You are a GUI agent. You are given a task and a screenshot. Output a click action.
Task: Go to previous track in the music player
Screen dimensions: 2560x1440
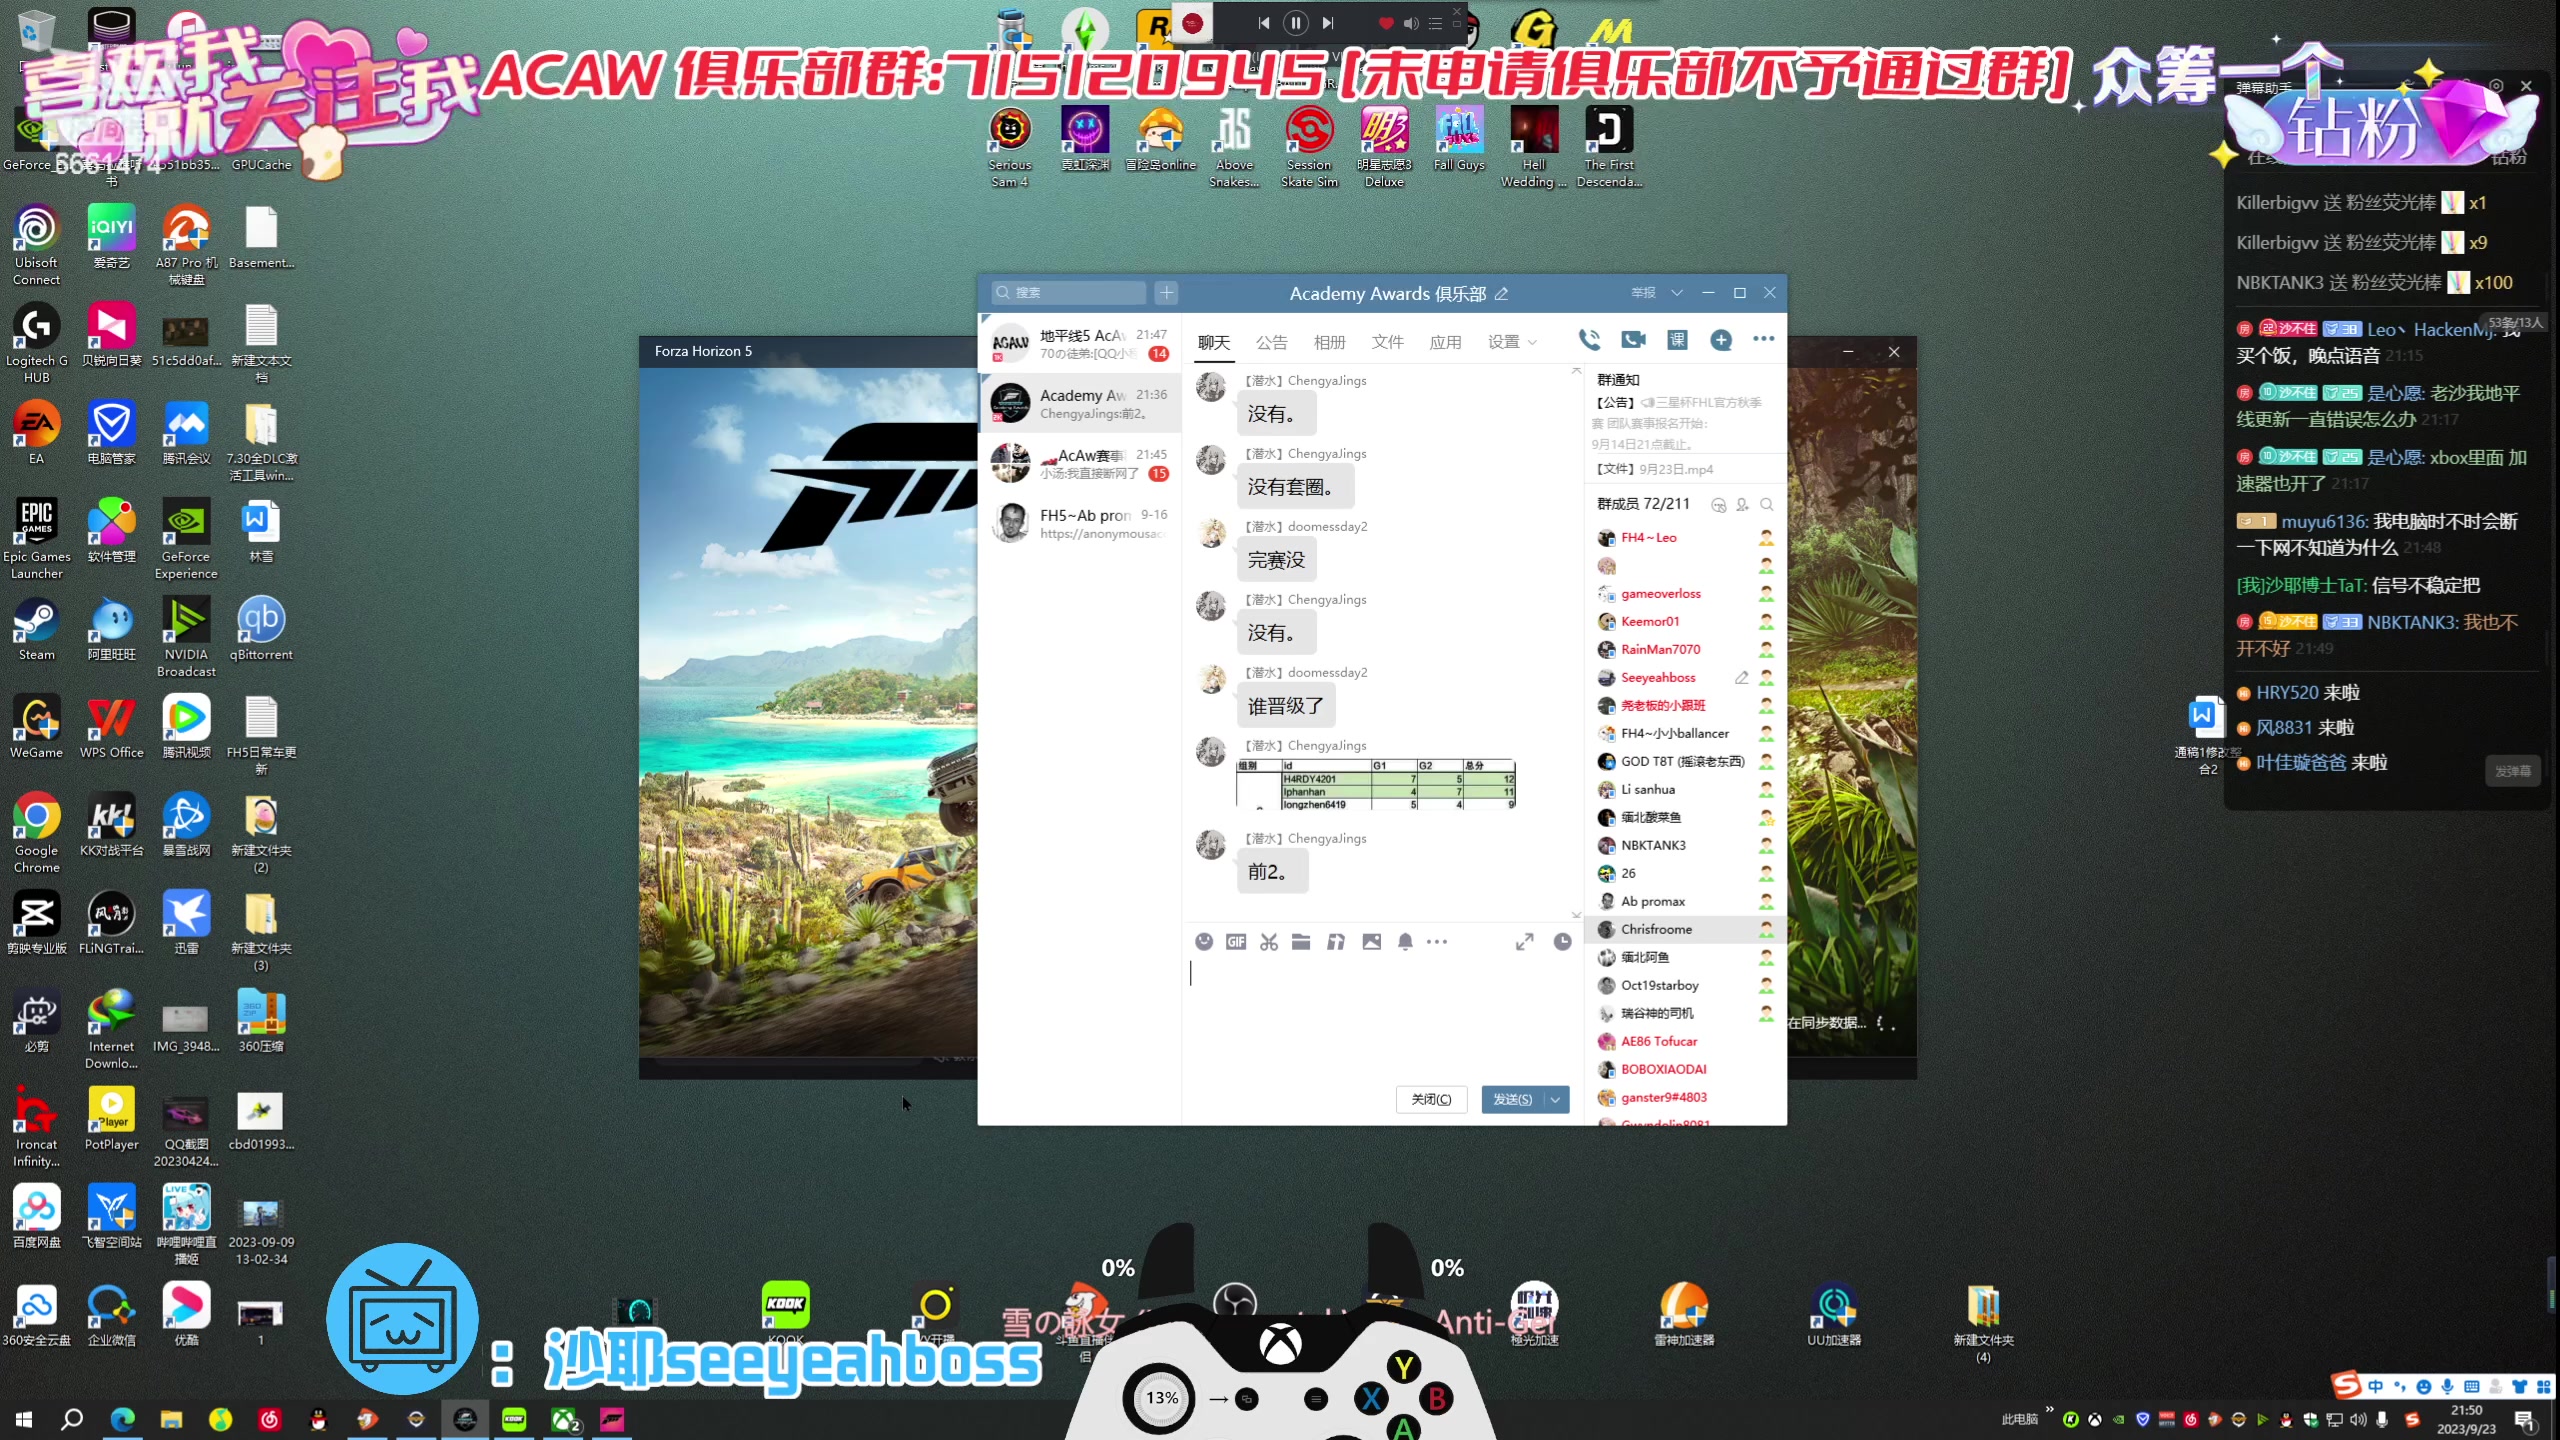1263,23
